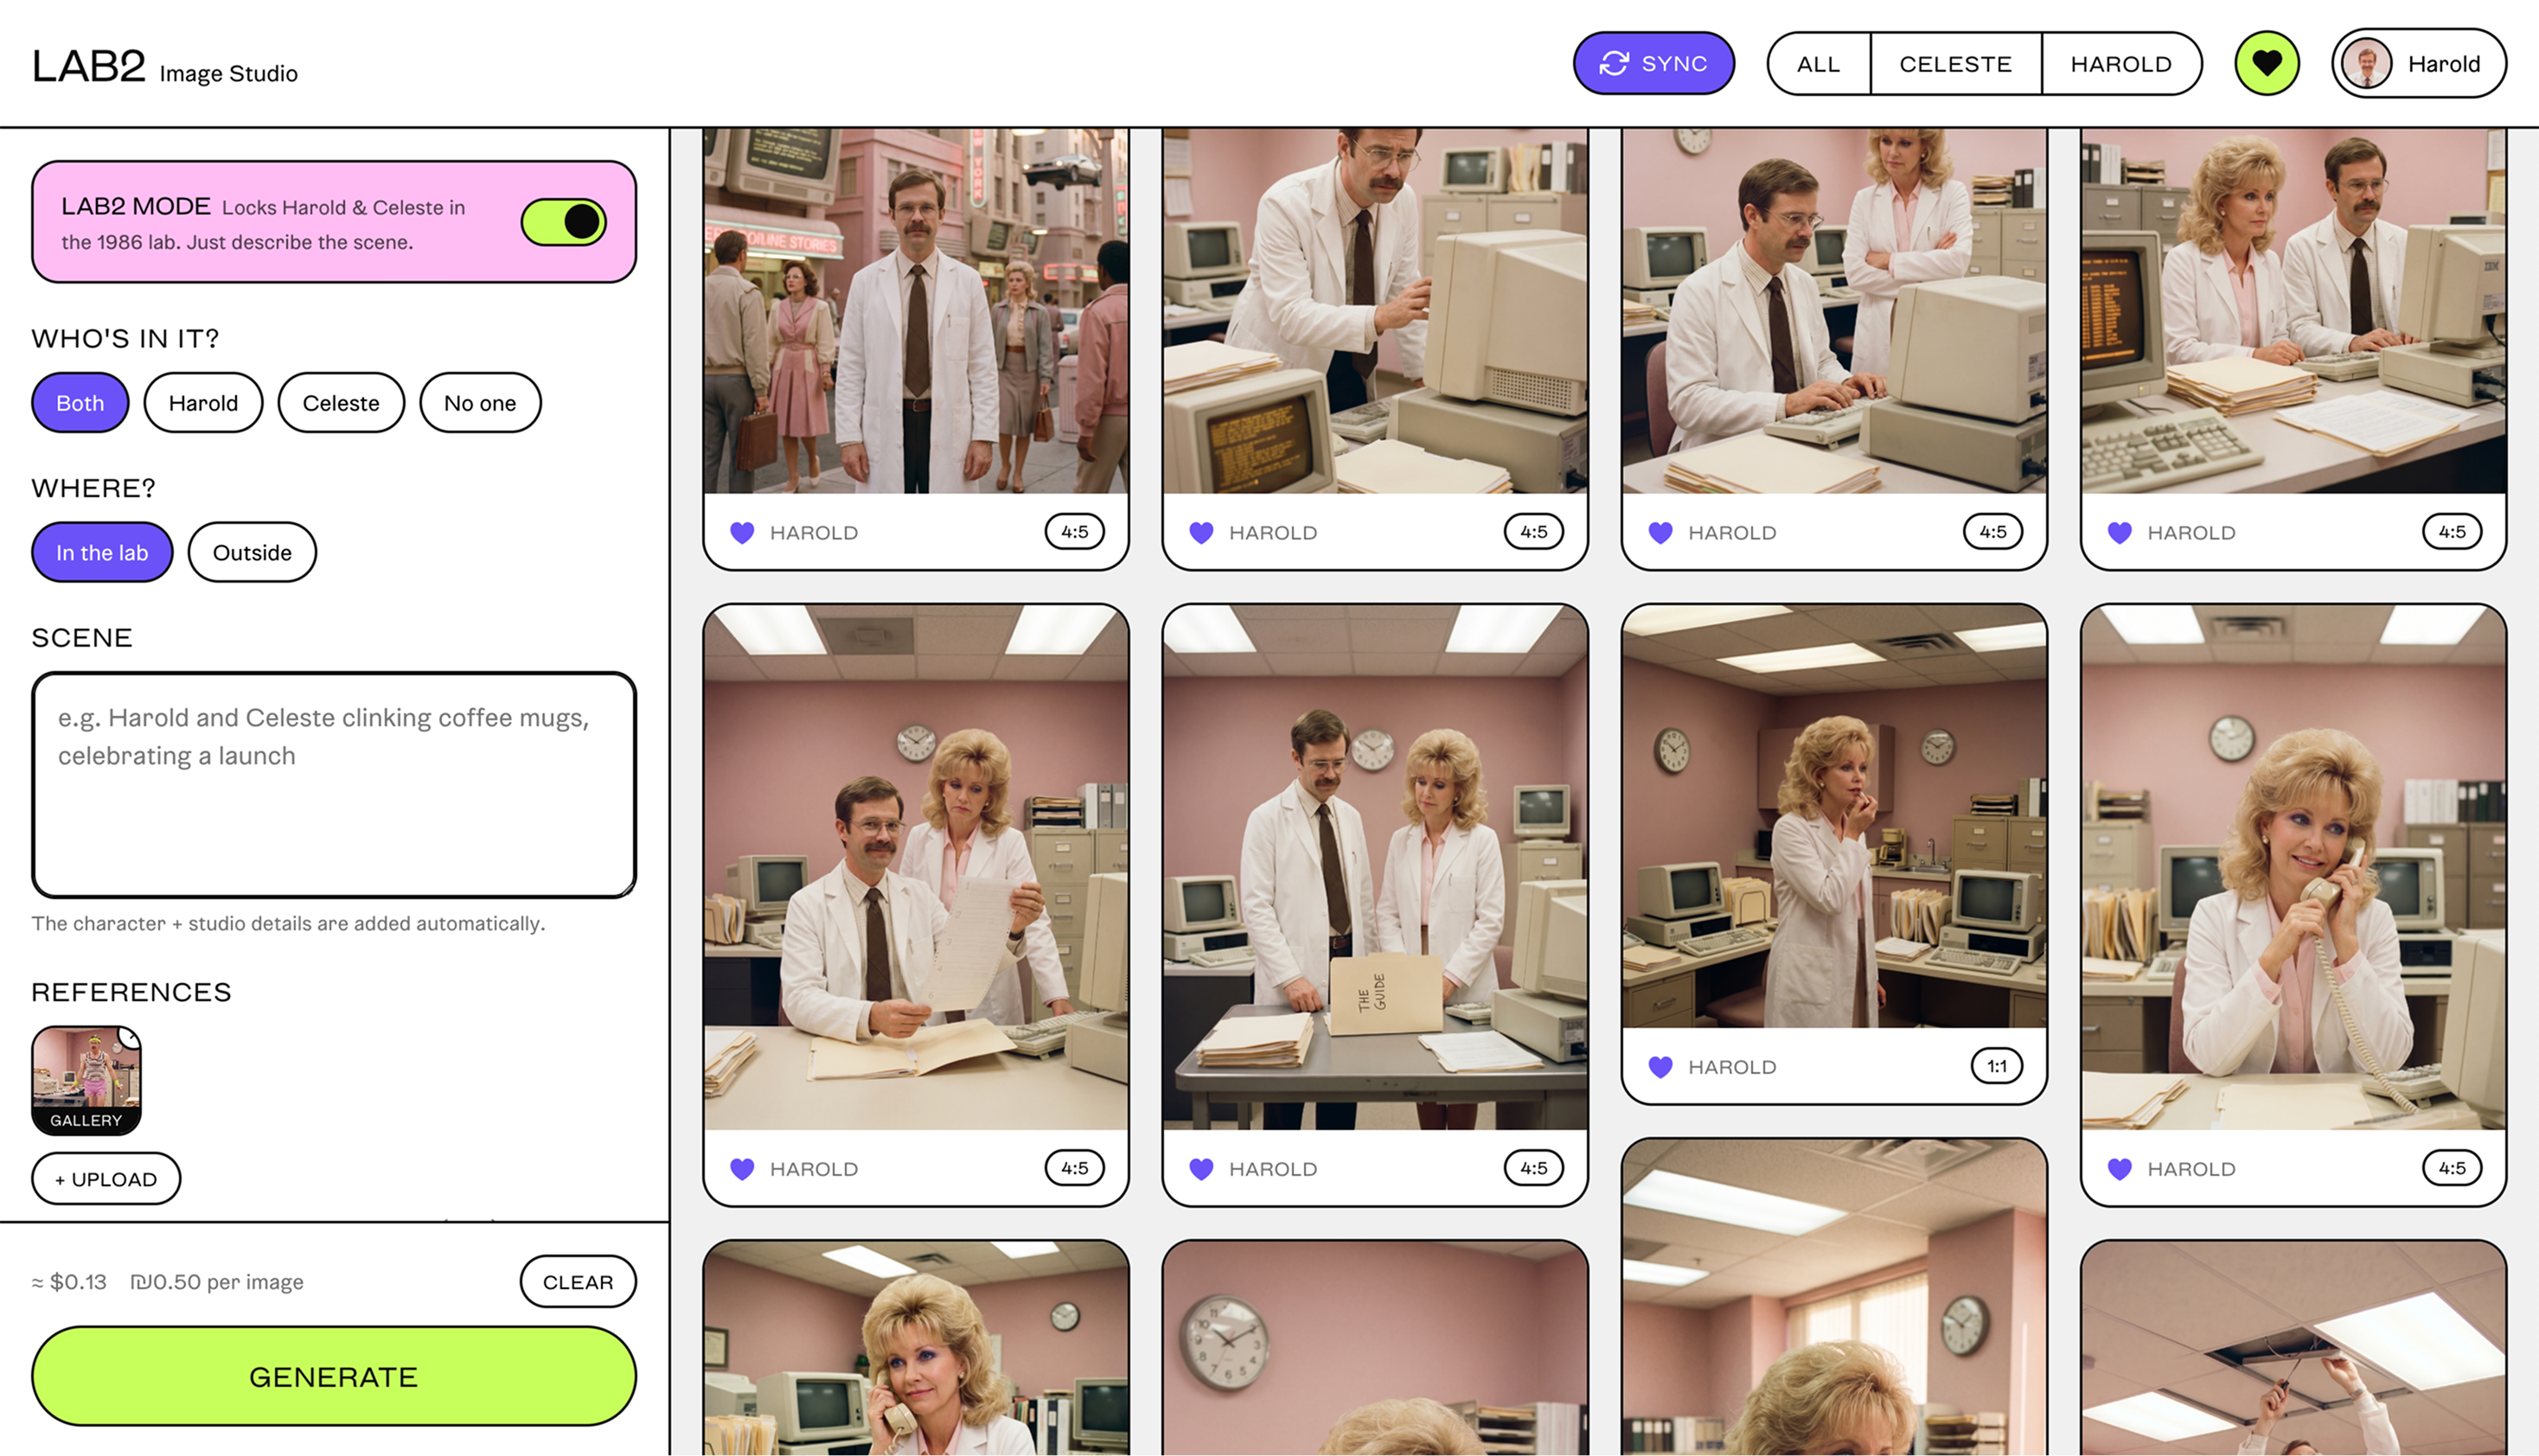The height and width of the screenshot is (1456, 2539).
Task: Toggle heart on the street scene with flying car
Action: (x=742, y=532)
